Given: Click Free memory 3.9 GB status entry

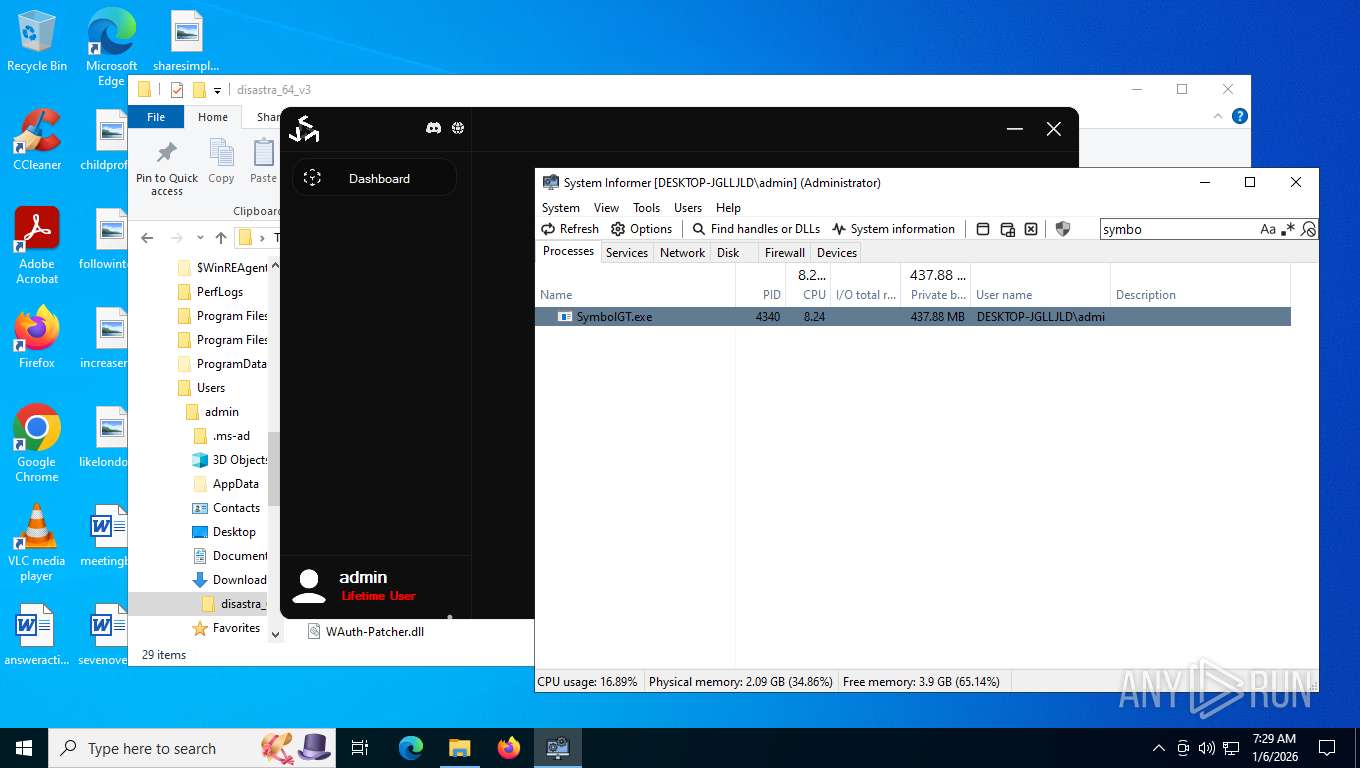Looking at the screenshot, I should [921, 682].
